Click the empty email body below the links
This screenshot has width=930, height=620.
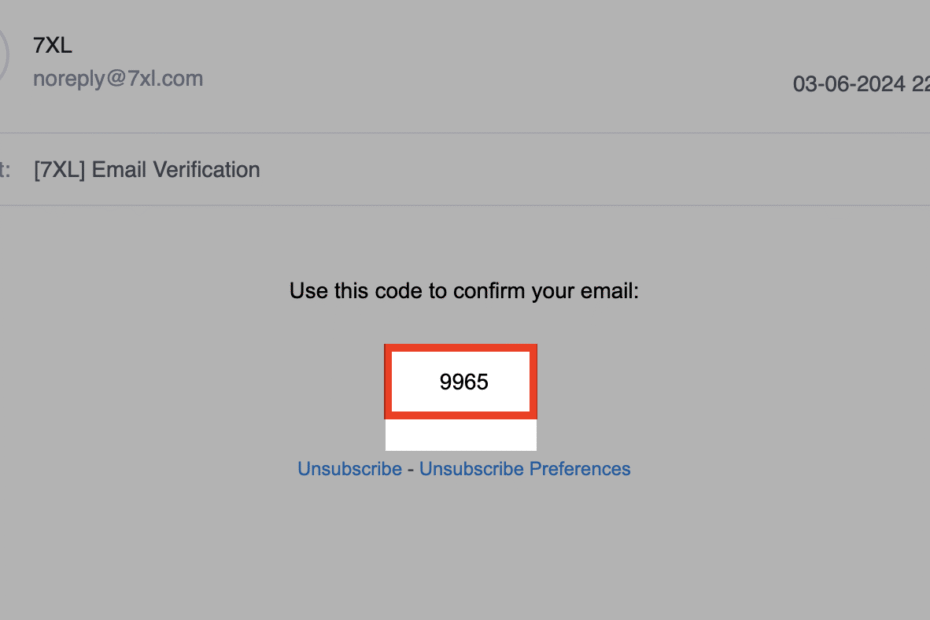pyautogui.click(x=465, y=550)
